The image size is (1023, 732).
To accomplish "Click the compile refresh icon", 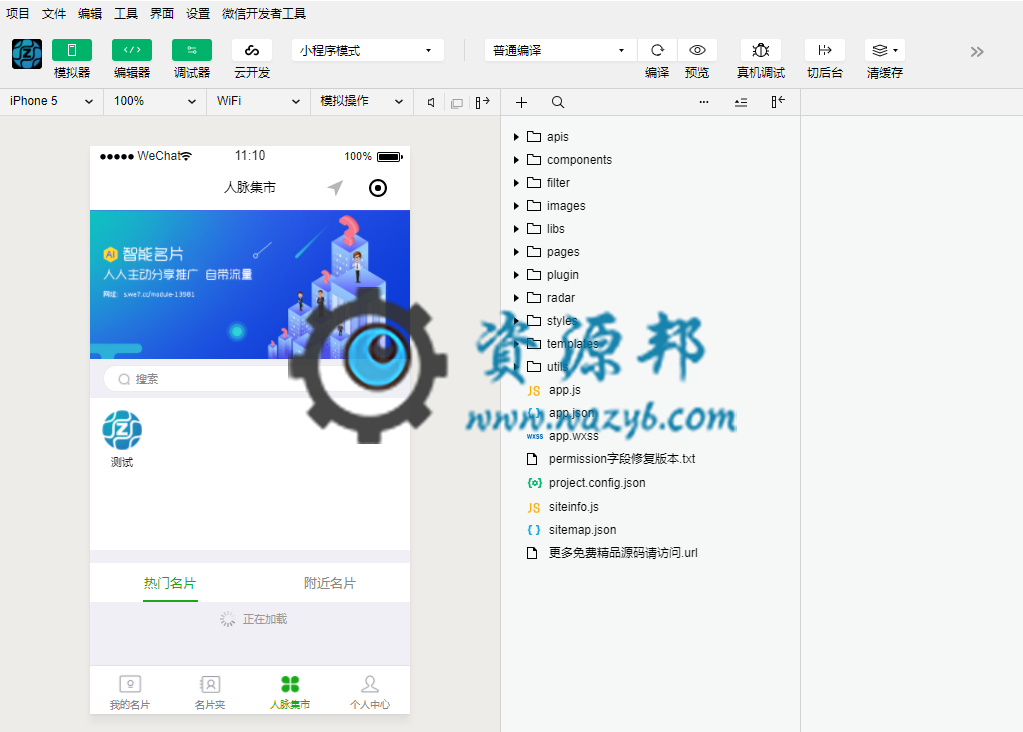I will click(657, 50).
